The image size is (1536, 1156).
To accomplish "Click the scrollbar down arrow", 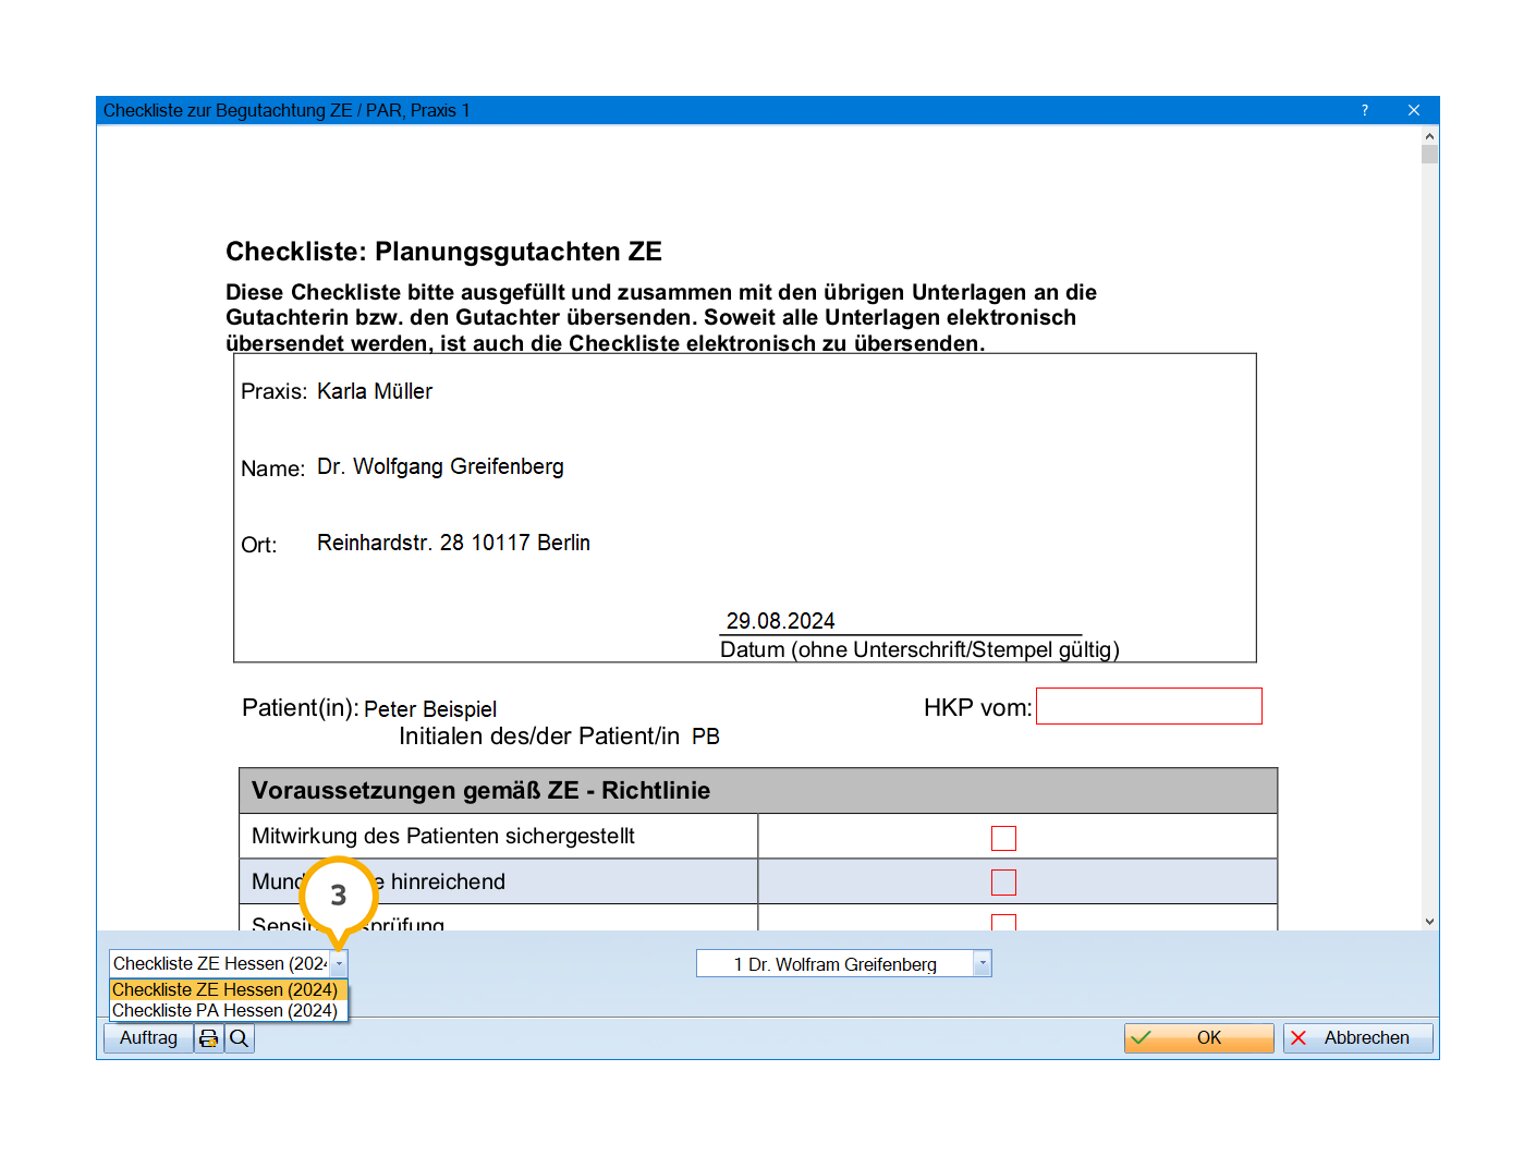I will 1429,921.
